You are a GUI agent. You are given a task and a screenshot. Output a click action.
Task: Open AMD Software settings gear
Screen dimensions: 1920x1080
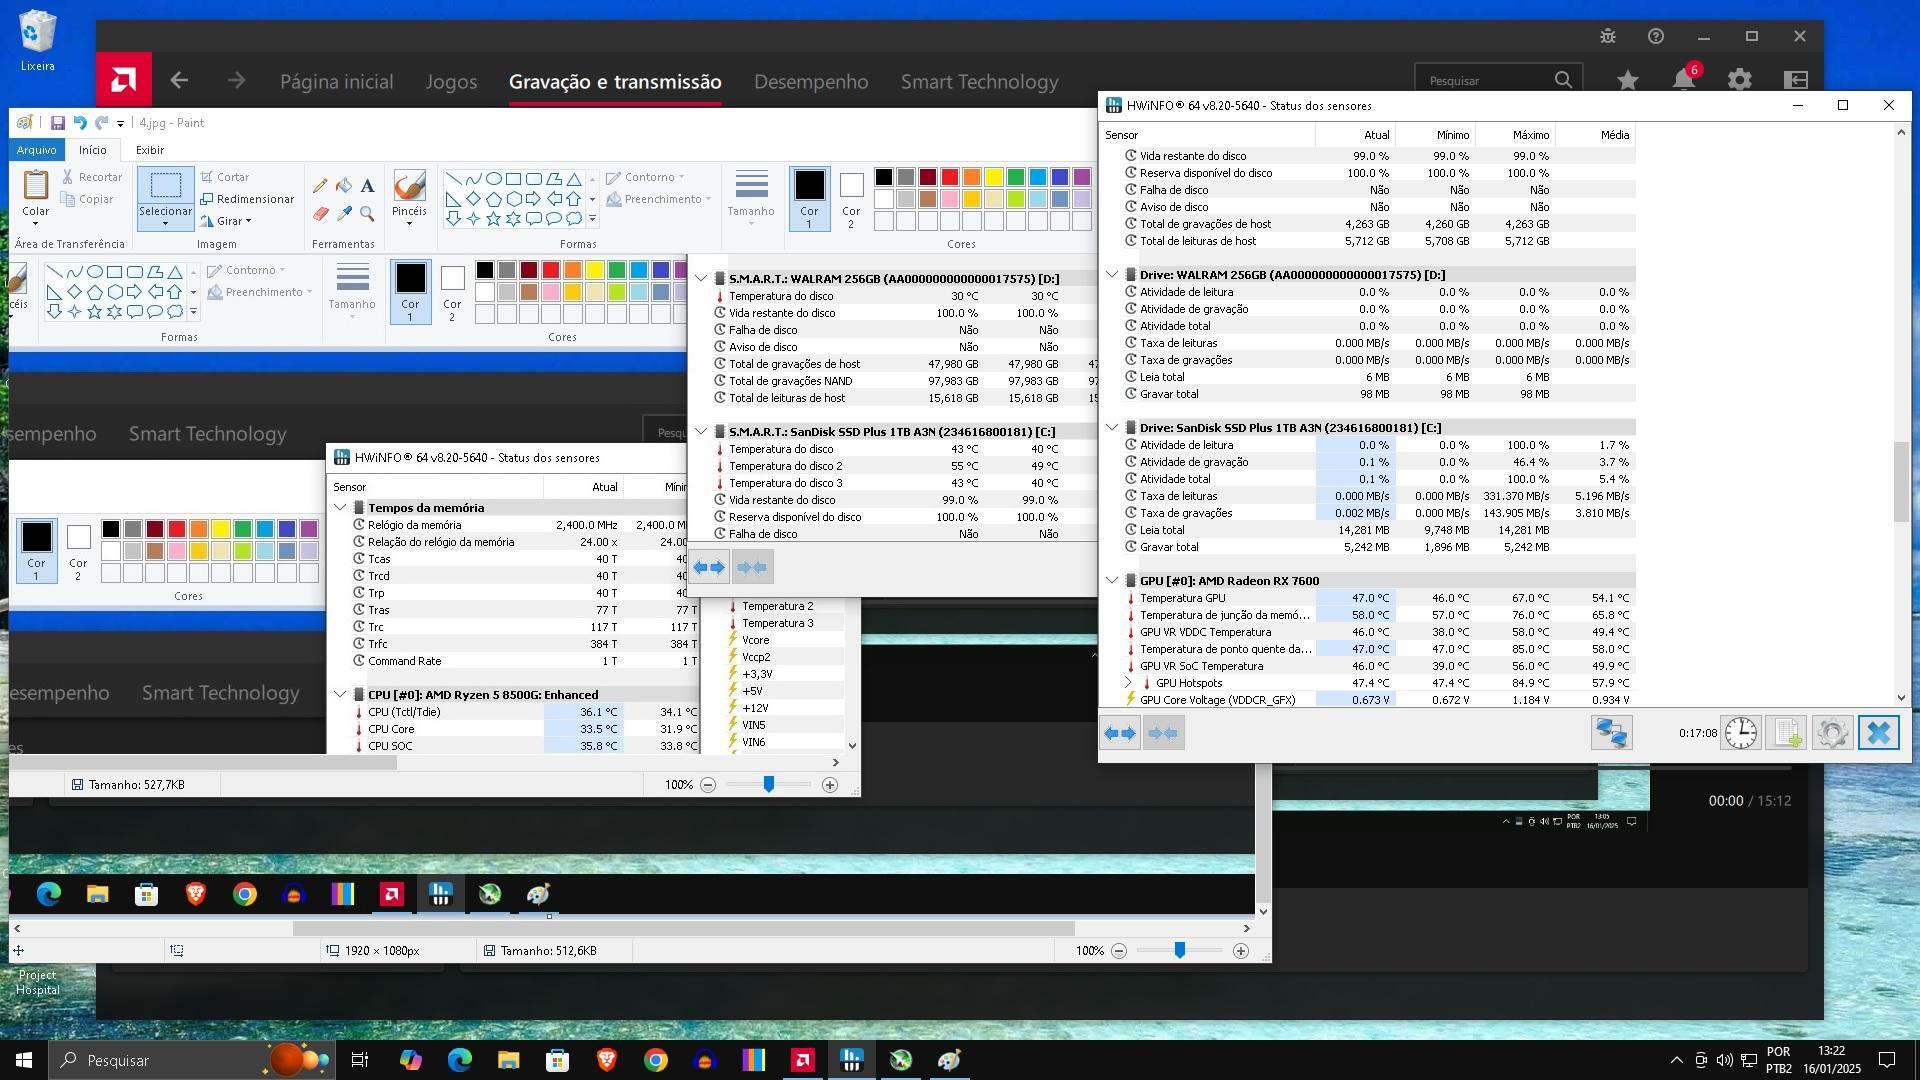point(1740,80)
